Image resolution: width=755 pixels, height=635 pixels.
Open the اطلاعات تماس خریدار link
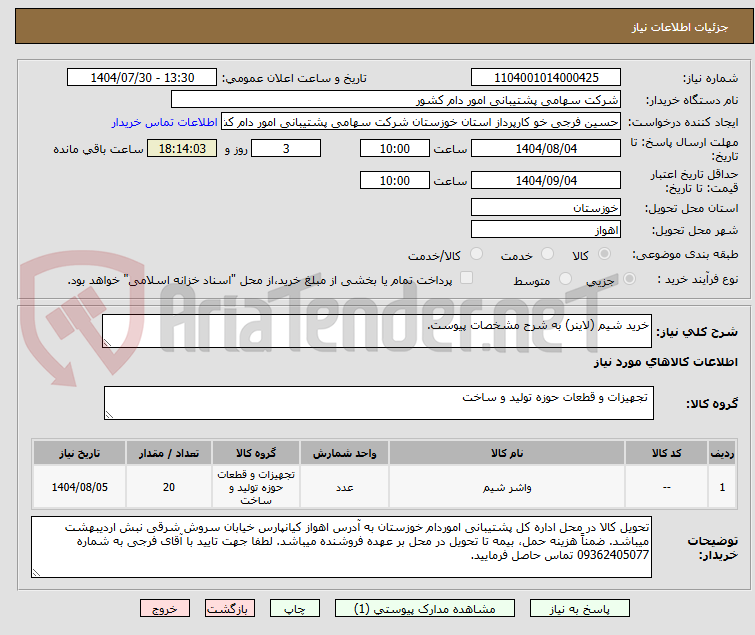tap(165, 122)
